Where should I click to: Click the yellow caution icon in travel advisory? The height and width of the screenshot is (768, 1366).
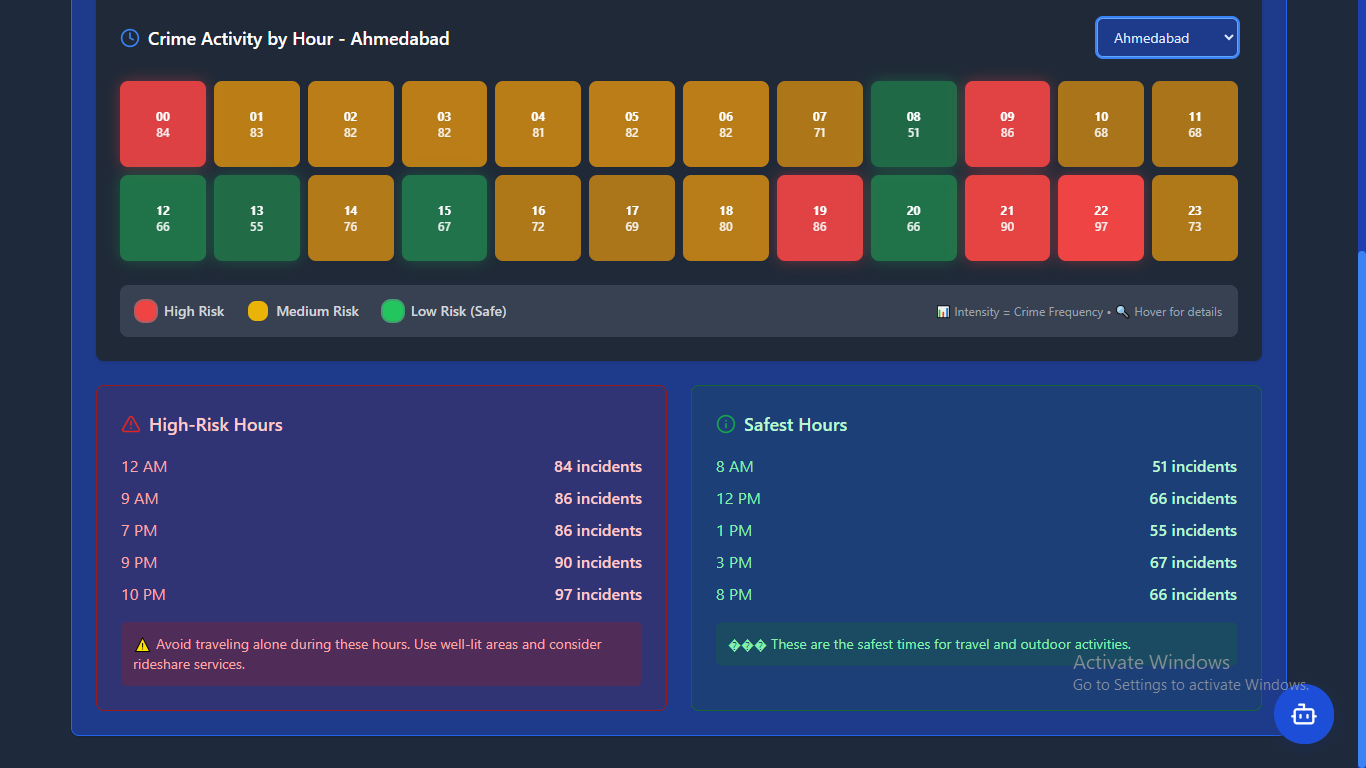tap(142, 645)
